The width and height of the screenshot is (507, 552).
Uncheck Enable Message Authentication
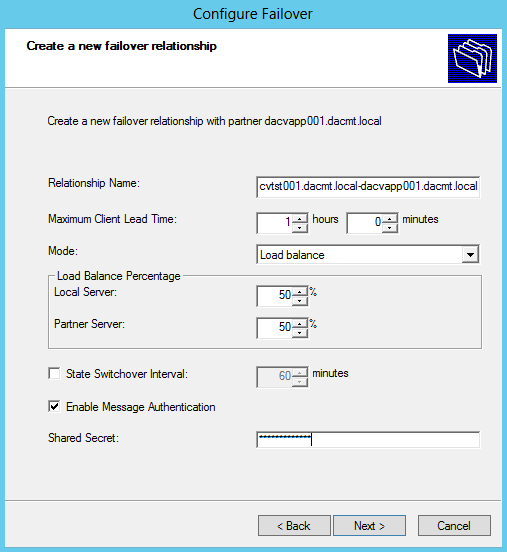(x=54, y=406)
